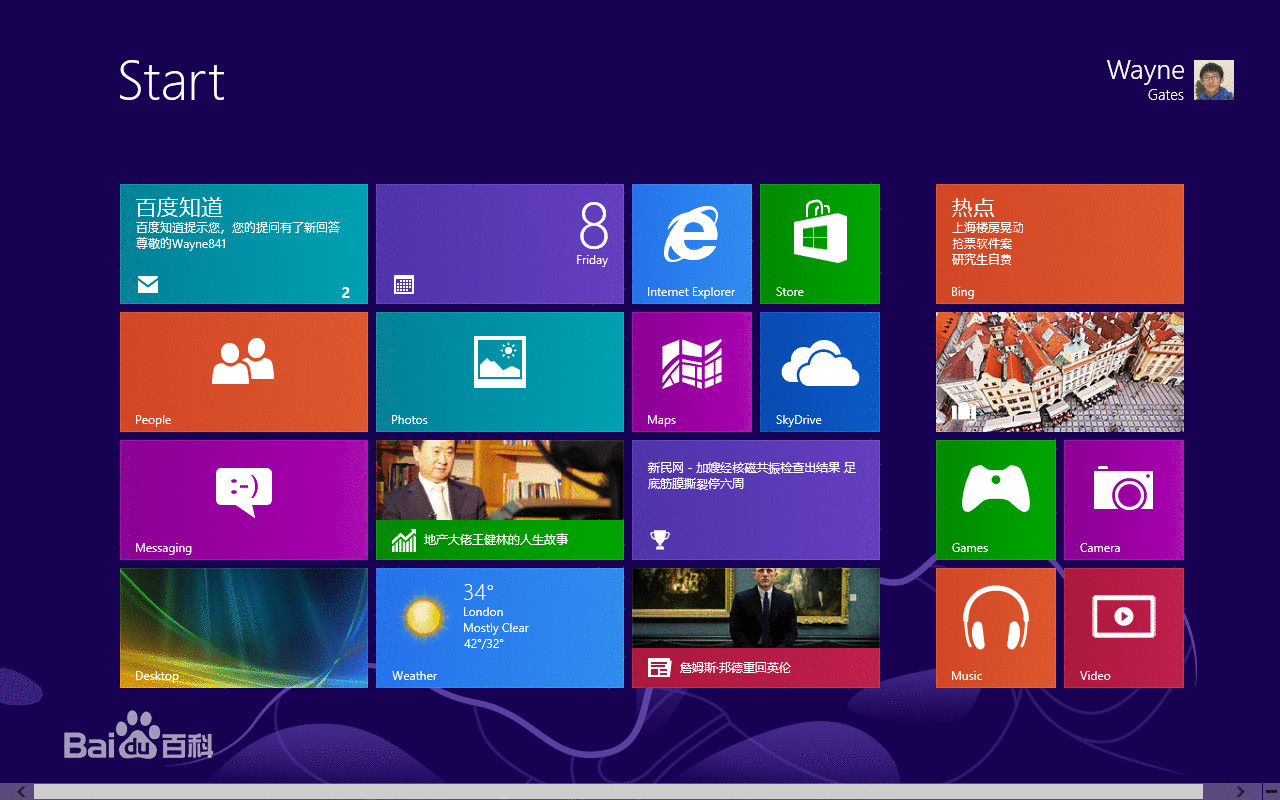The width and height of the screenshot is (1280, 800).
Task: Open the Travel tile with city rooftops
Action: click(1060, 372)
